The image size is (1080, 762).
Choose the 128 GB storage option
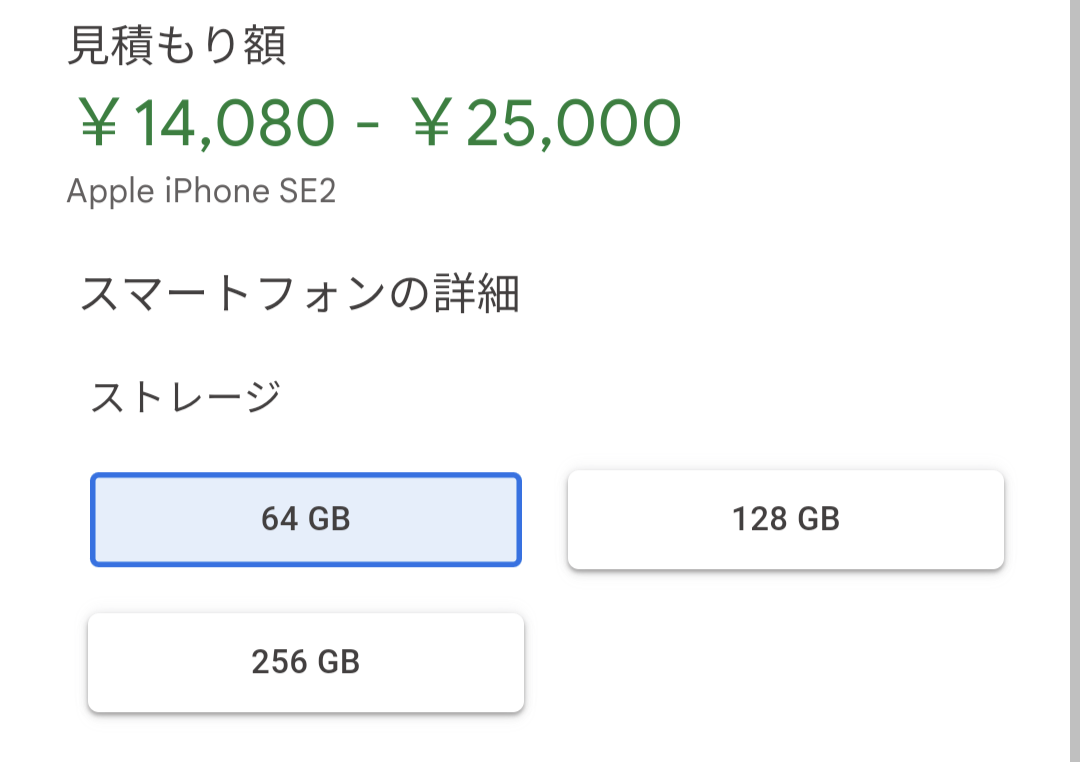tap(785, 519)
